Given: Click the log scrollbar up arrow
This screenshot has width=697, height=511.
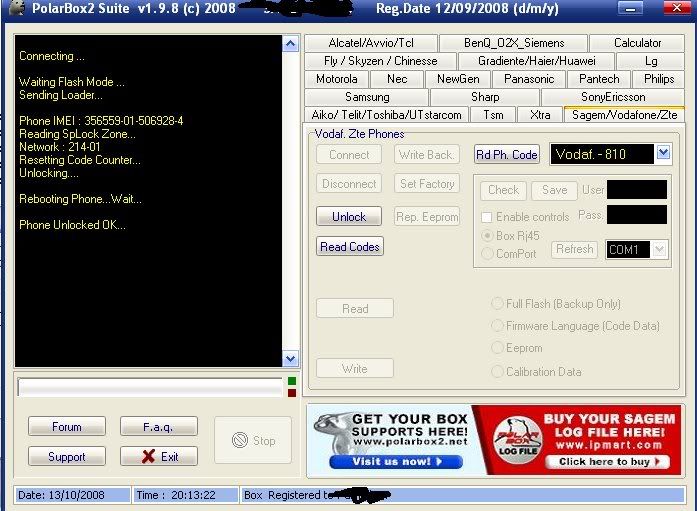Looking at the screenshot, I should pyautogui.click(x=290, y=44).
